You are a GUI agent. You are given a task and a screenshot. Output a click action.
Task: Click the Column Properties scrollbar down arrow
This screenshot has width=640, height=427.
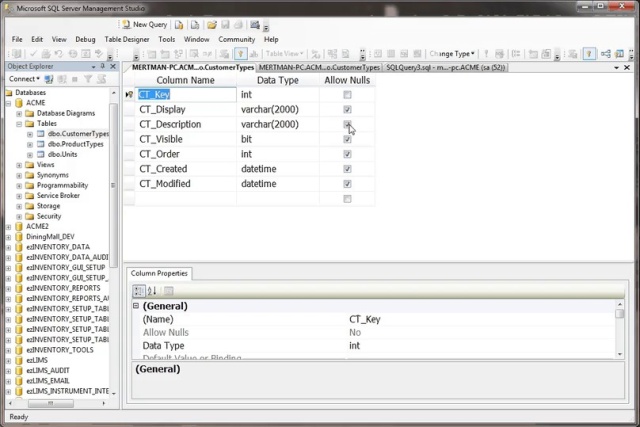pyautogui.click(x=620, y=354)
